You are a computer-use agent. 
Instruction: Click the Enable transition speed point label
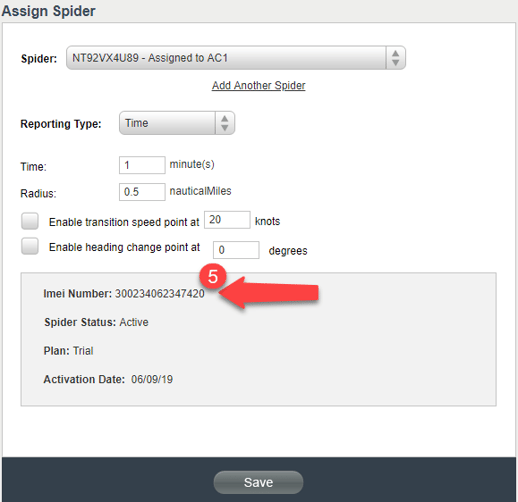click(x=124, y=222)
